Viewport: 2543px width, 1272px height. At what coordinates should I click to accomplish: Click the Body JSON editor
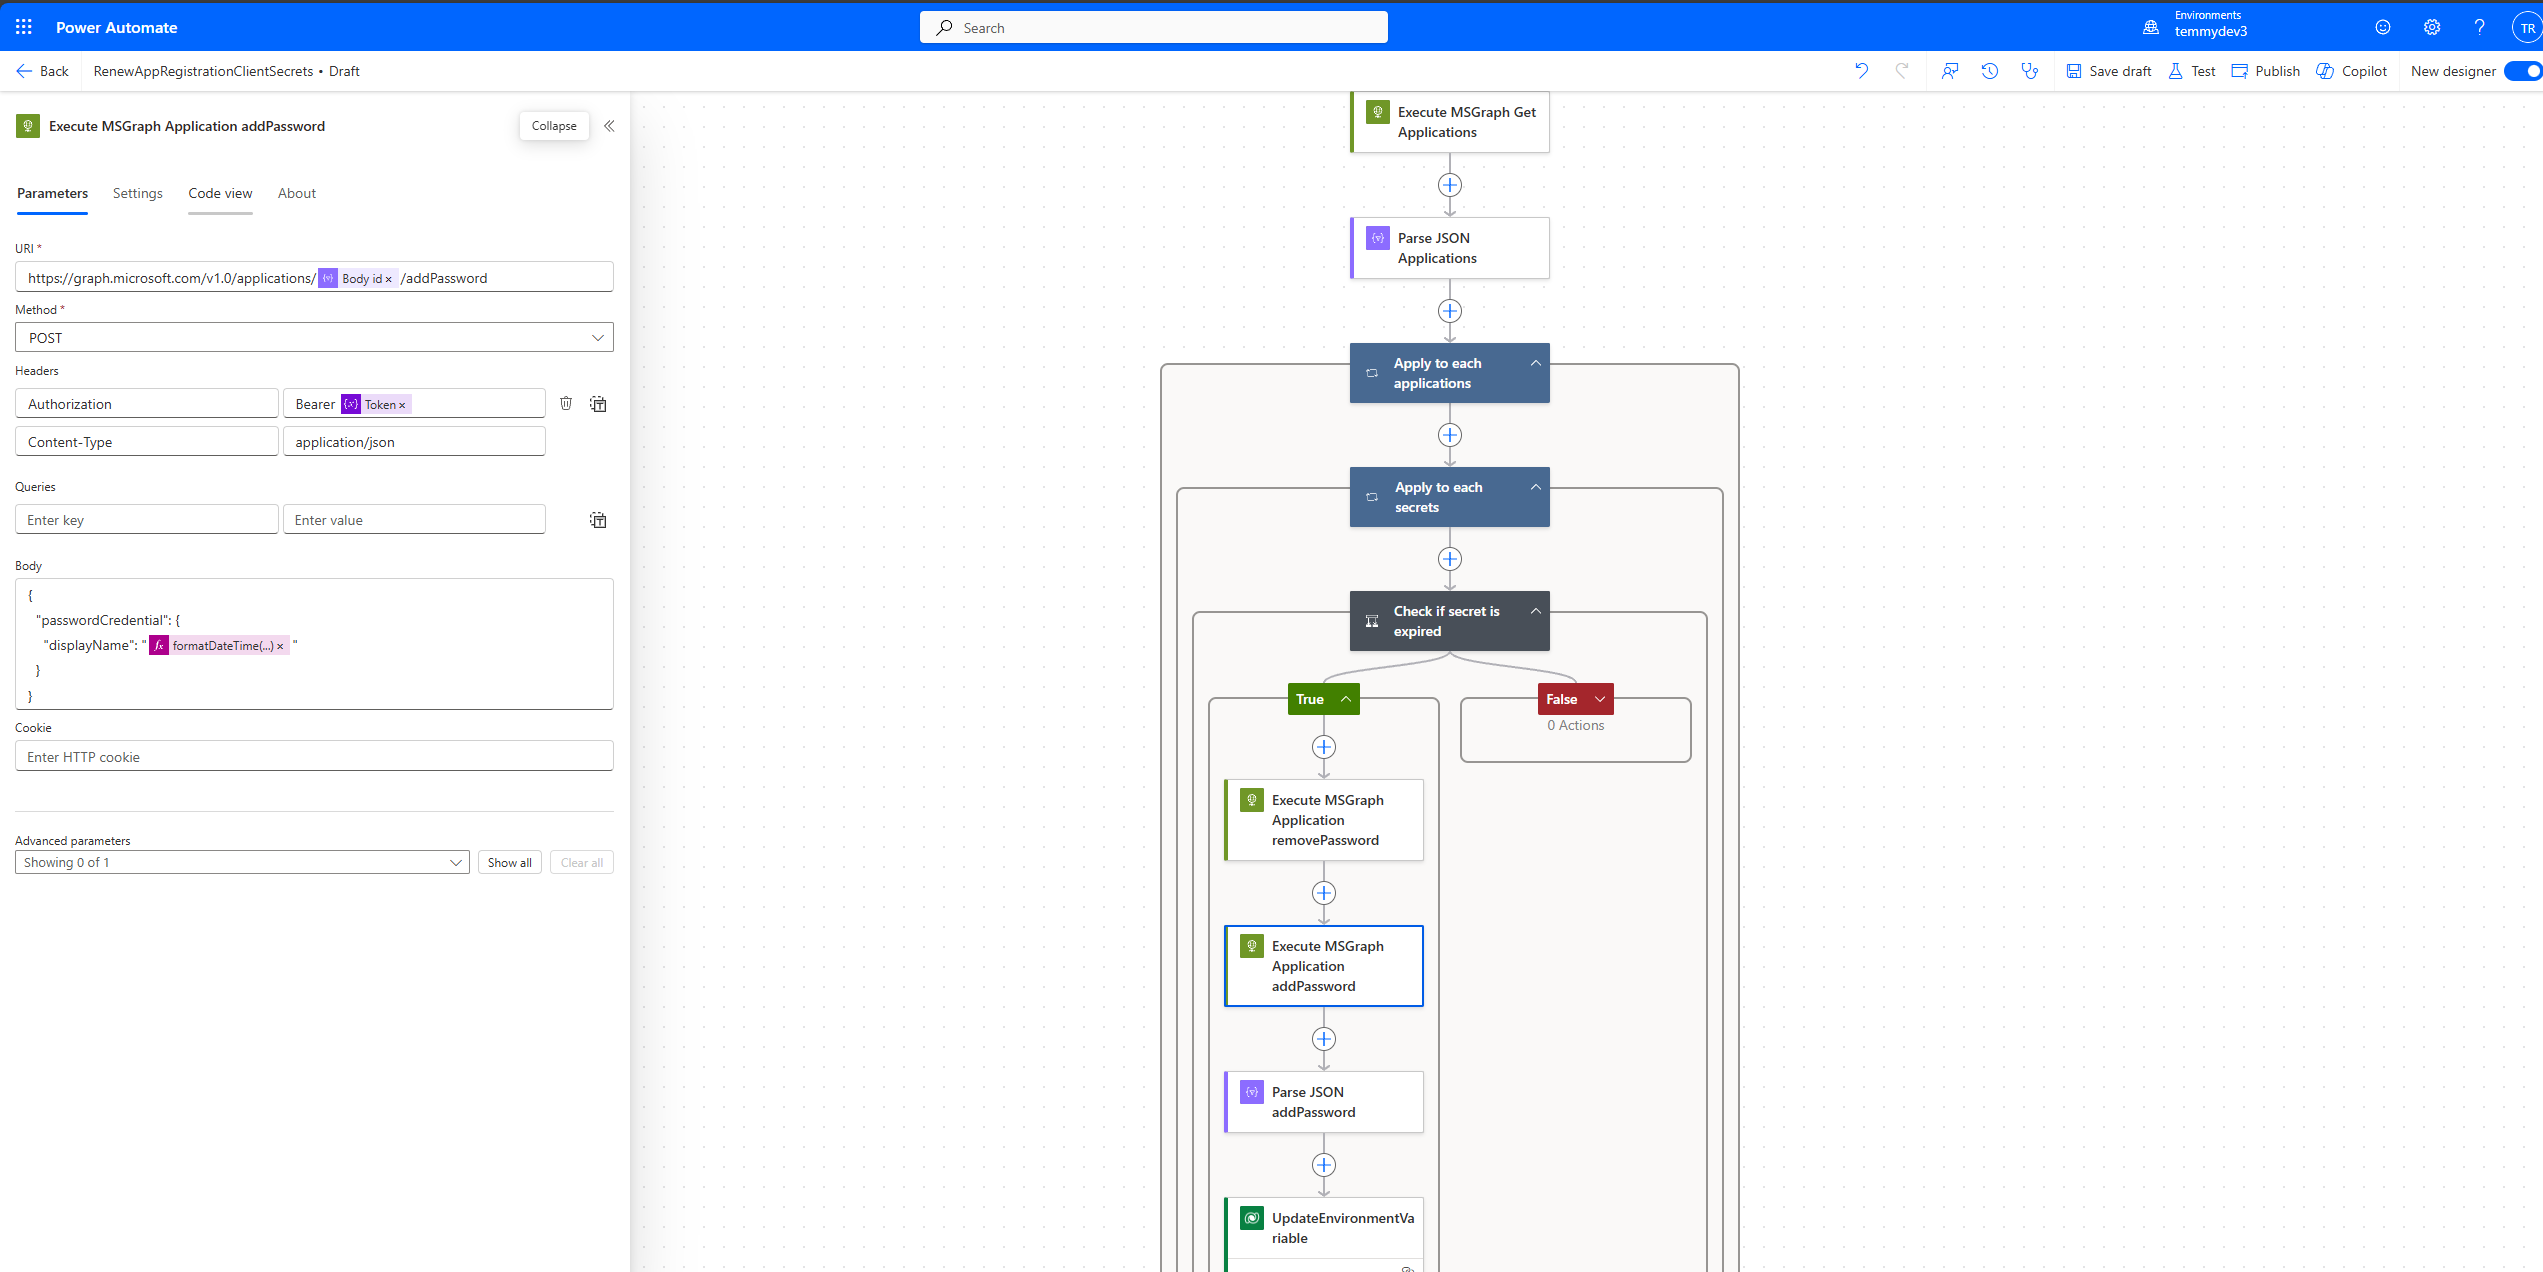coord(314,644)
